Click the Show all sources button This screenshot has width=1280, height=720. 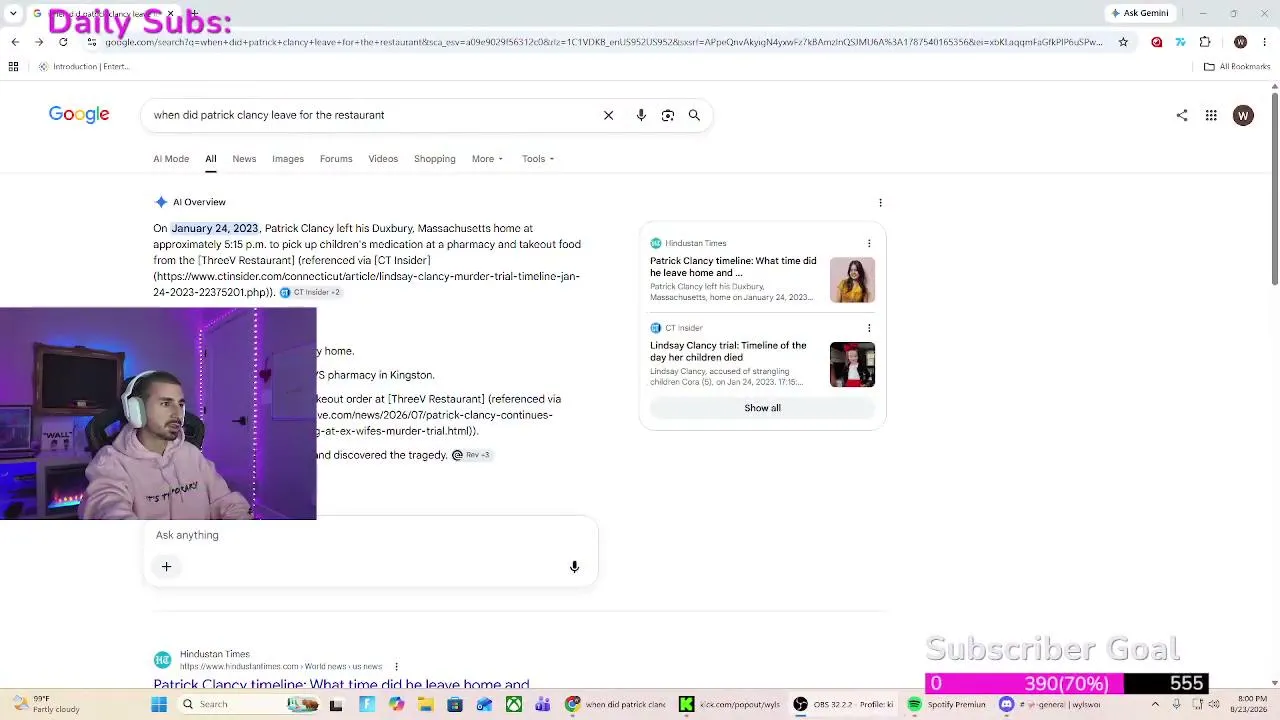762,408
